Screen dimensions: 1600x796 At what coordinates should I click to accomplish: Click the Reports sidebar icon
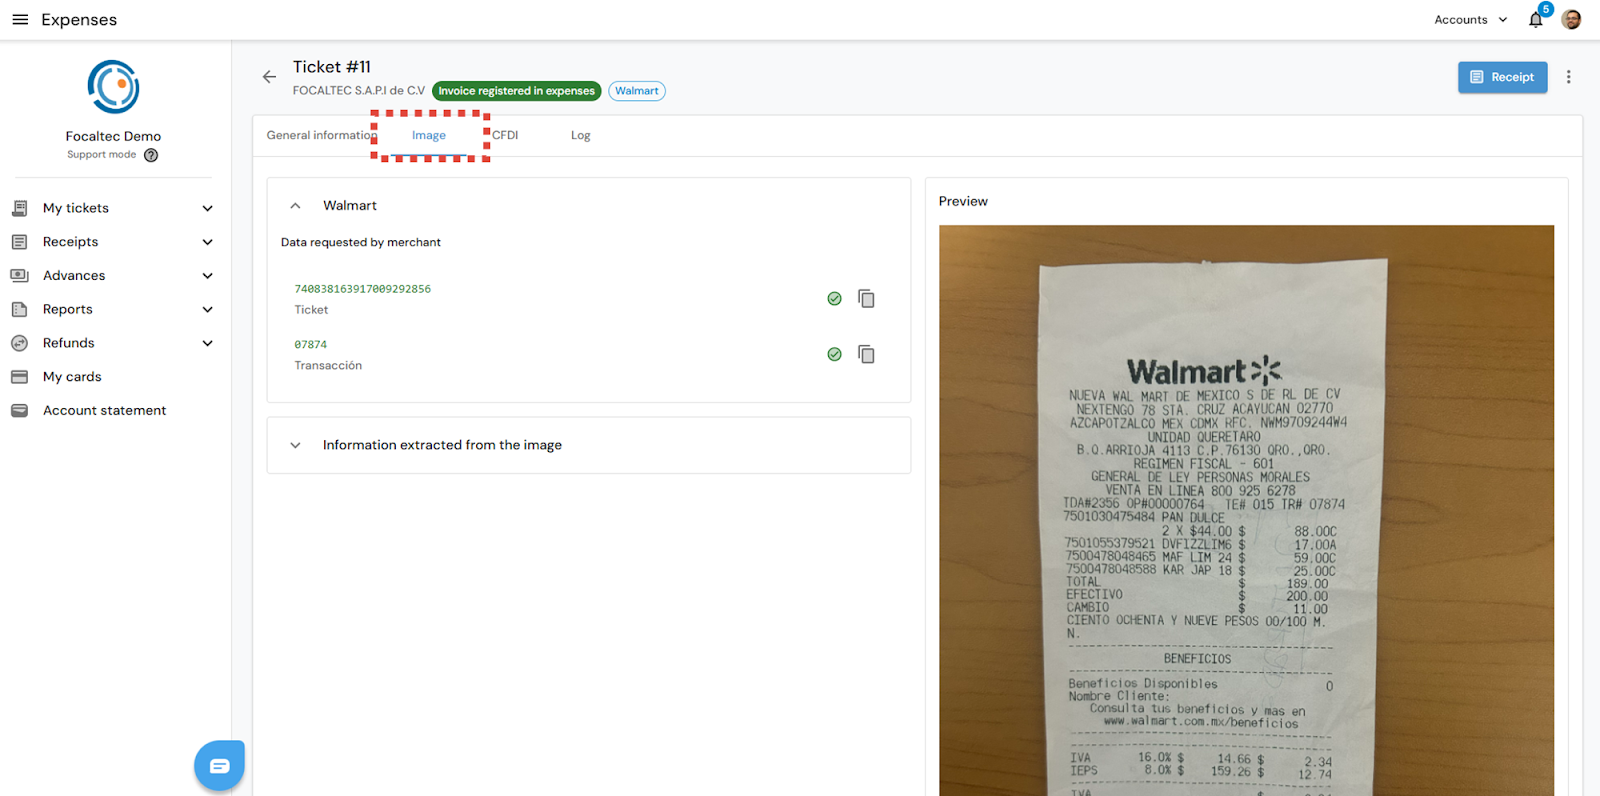(x=19, y=310)
